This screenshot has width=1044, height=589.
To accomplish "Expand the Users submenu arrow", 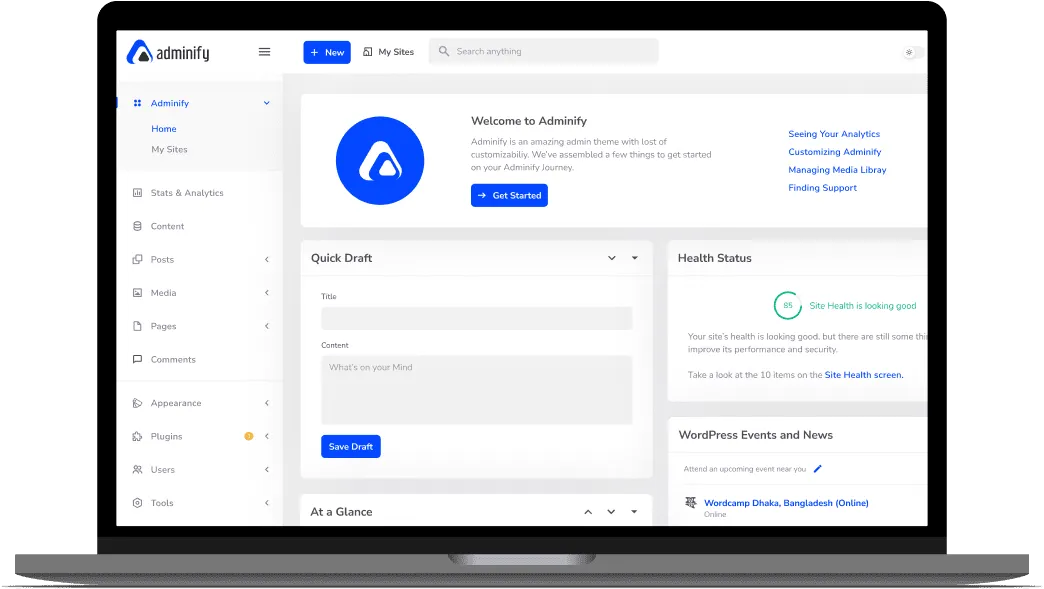I will pyautogui.click(x=267, y=470).
